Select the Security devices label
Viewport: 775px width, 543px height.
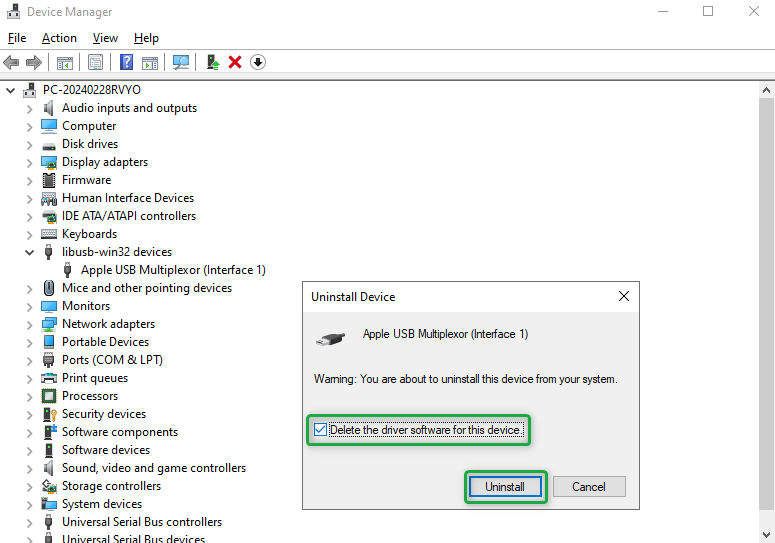(x=104, y=414)
